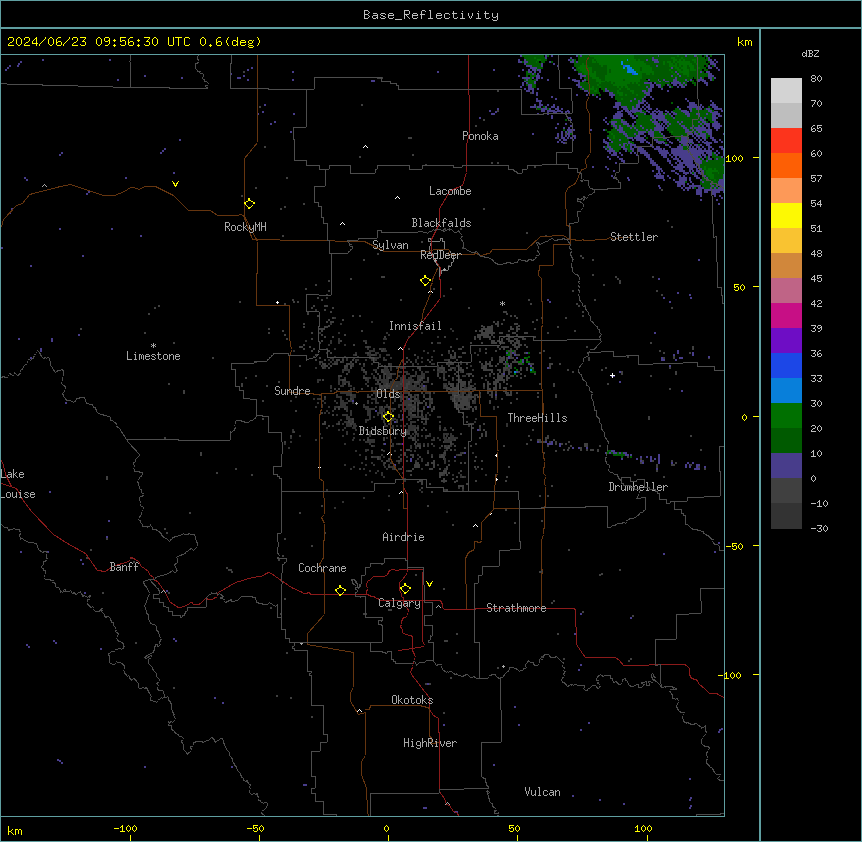
Task: Click the Ponoka city label
Action: (x=480, y=136)
